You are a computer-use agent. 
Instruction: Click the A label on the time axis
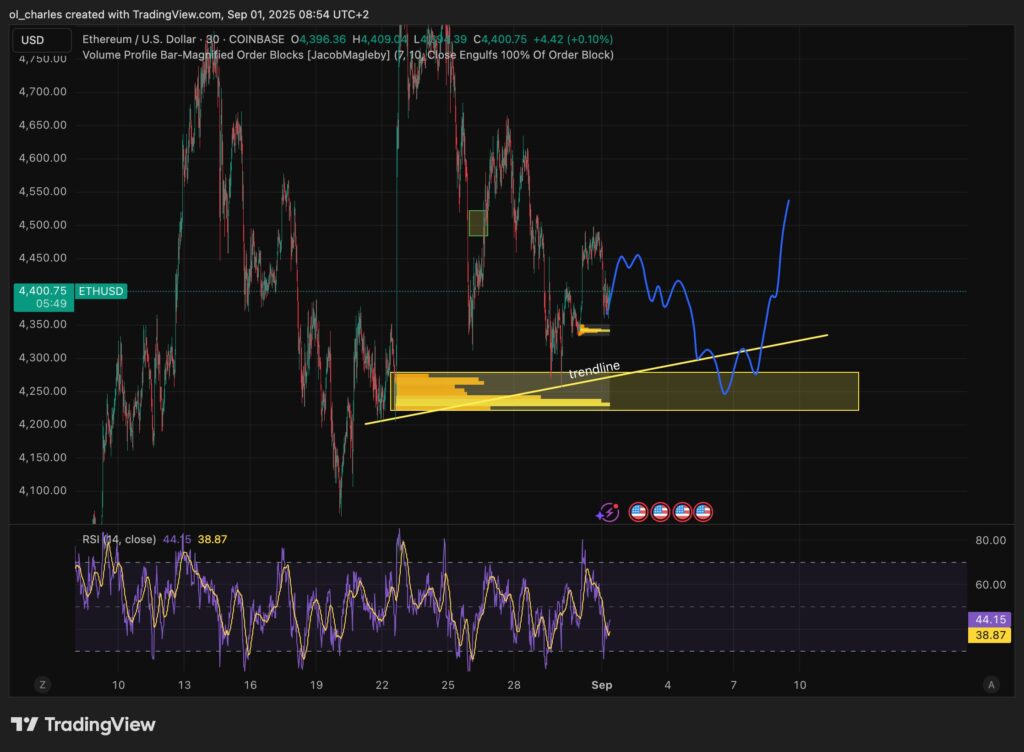(991, 686)
